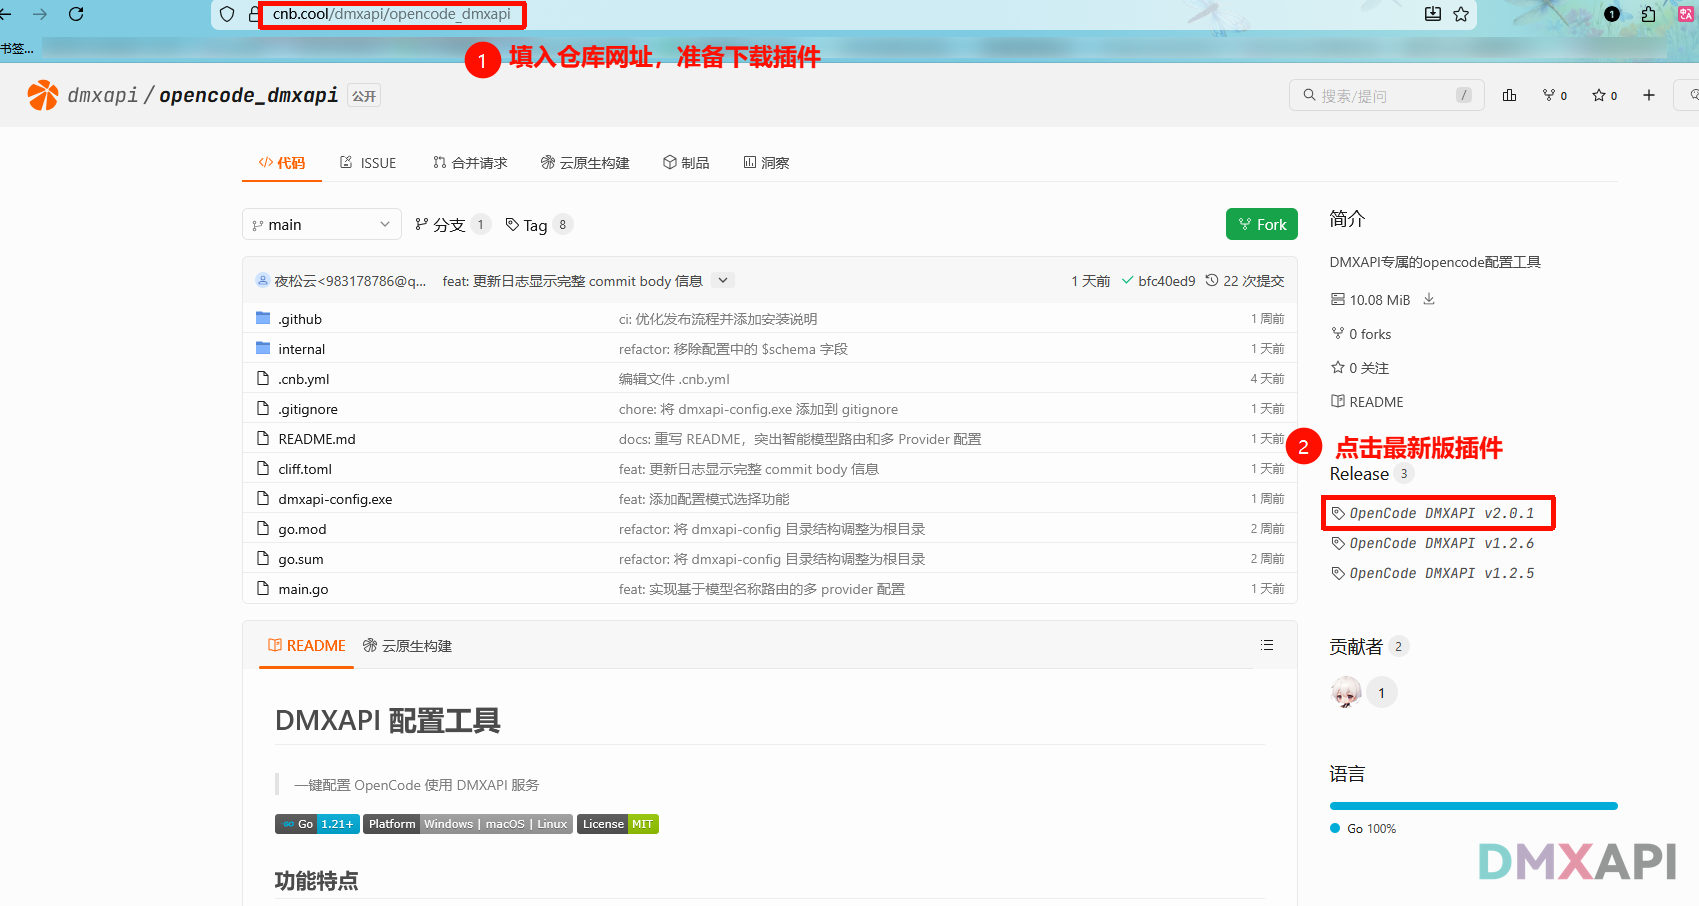Bookmark the page via address bar star
The height and width of the screenshot is (906, 1699).
coord(1460,14)
